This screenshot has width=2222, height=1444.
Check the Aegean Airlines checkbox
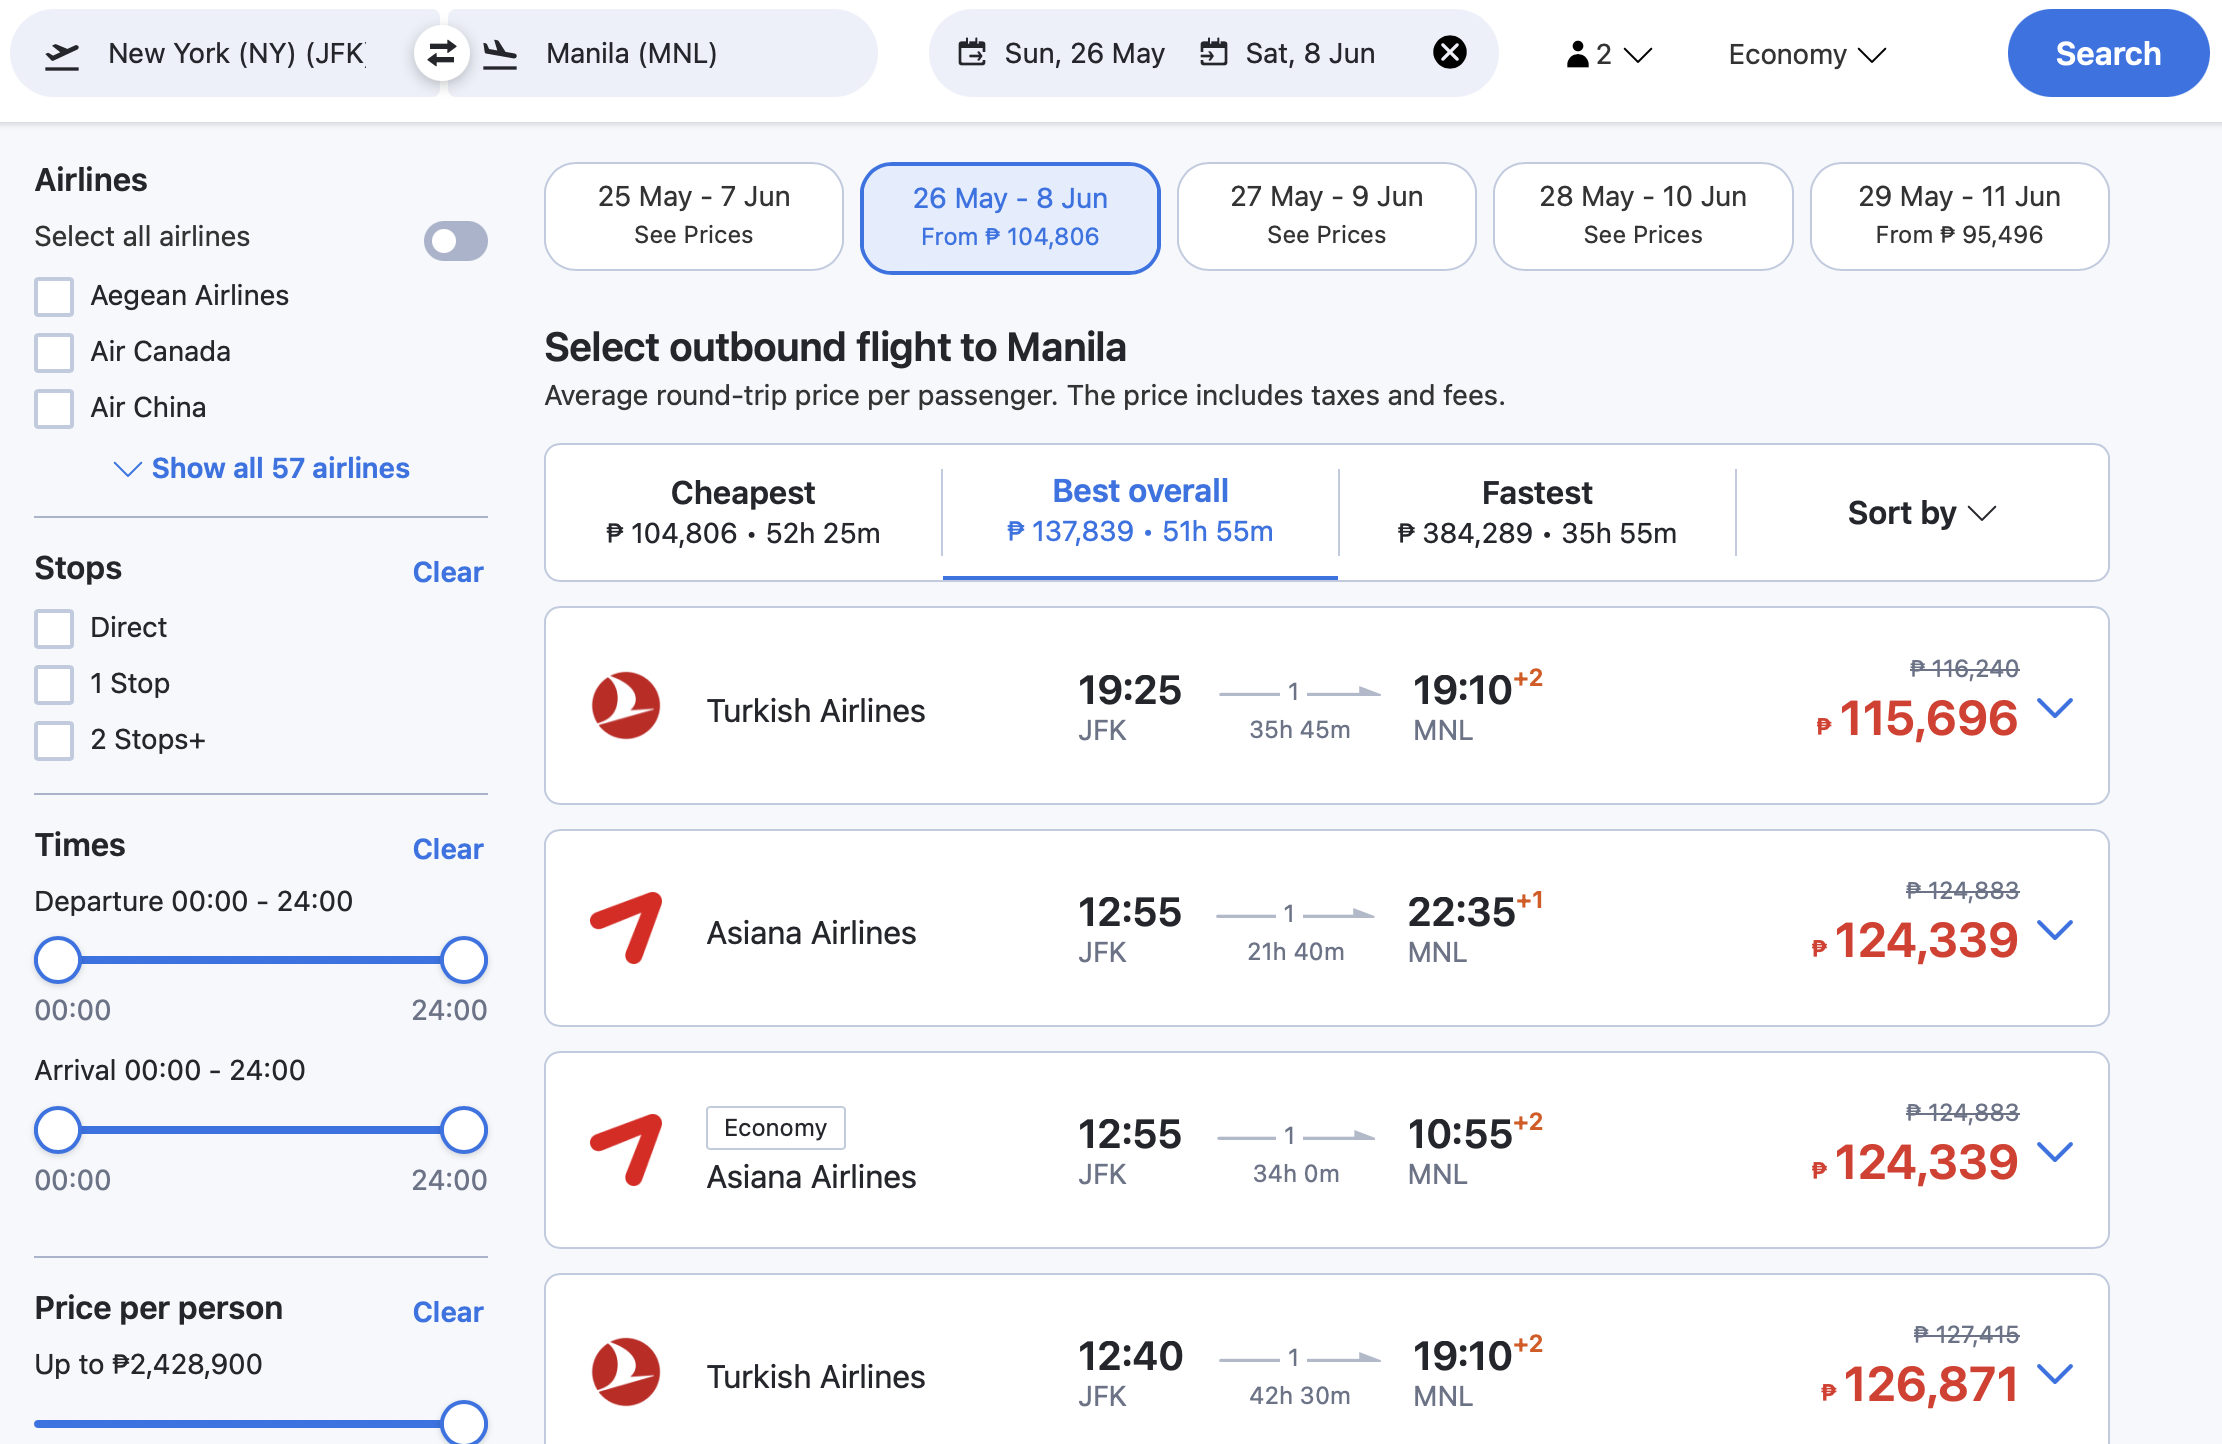[54, 296]
